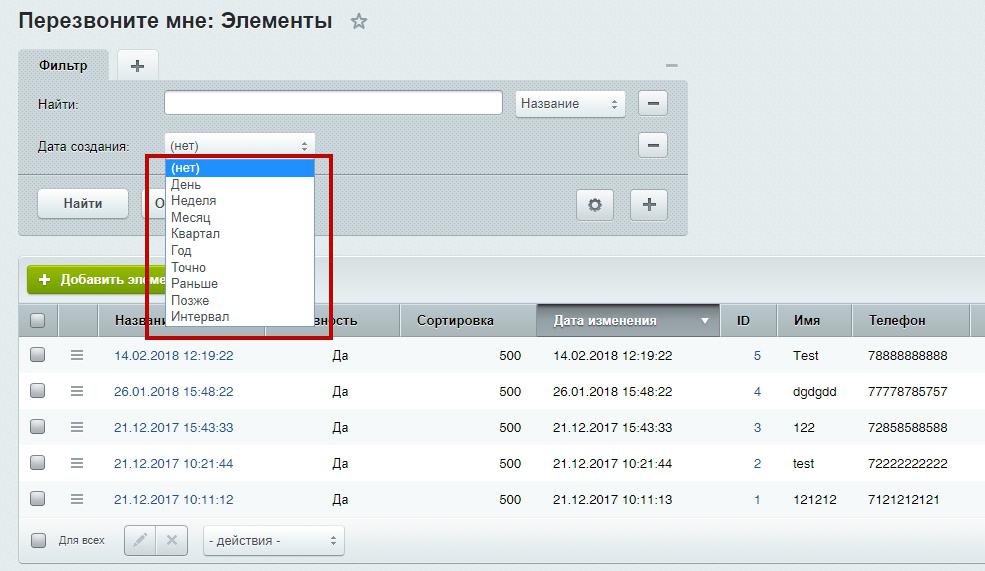Check the row with ID 1
This screenshot has height=571, width=985.
pyautogui.click(x=38, y=499)
